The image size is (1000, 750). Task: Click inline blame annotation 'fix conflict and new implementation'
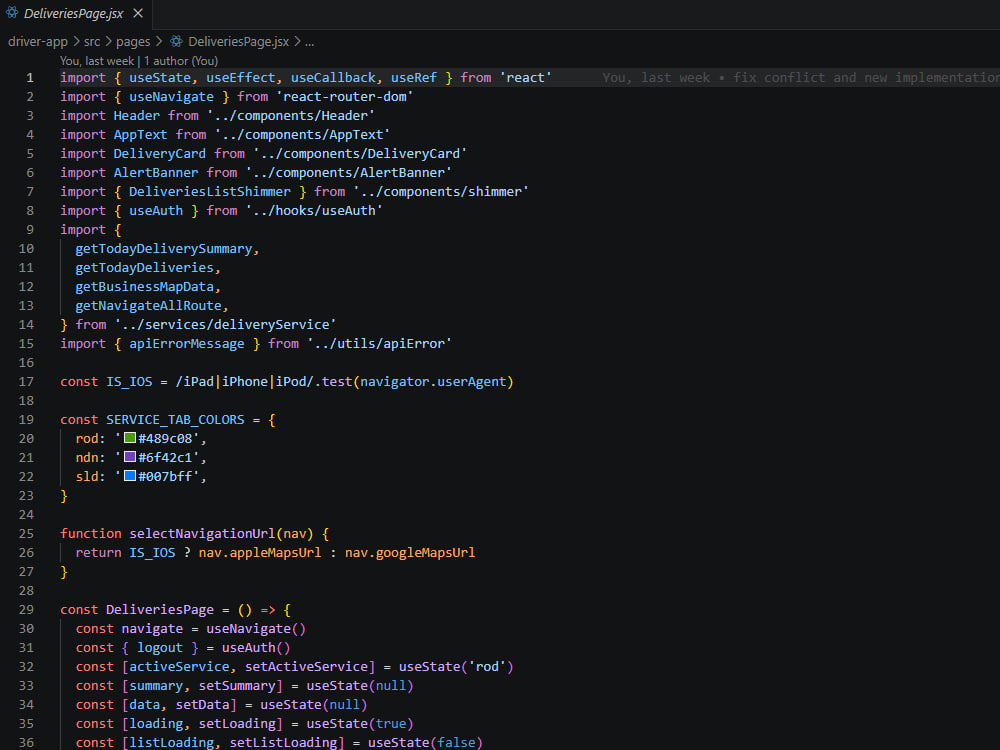(x=866, y=78)
